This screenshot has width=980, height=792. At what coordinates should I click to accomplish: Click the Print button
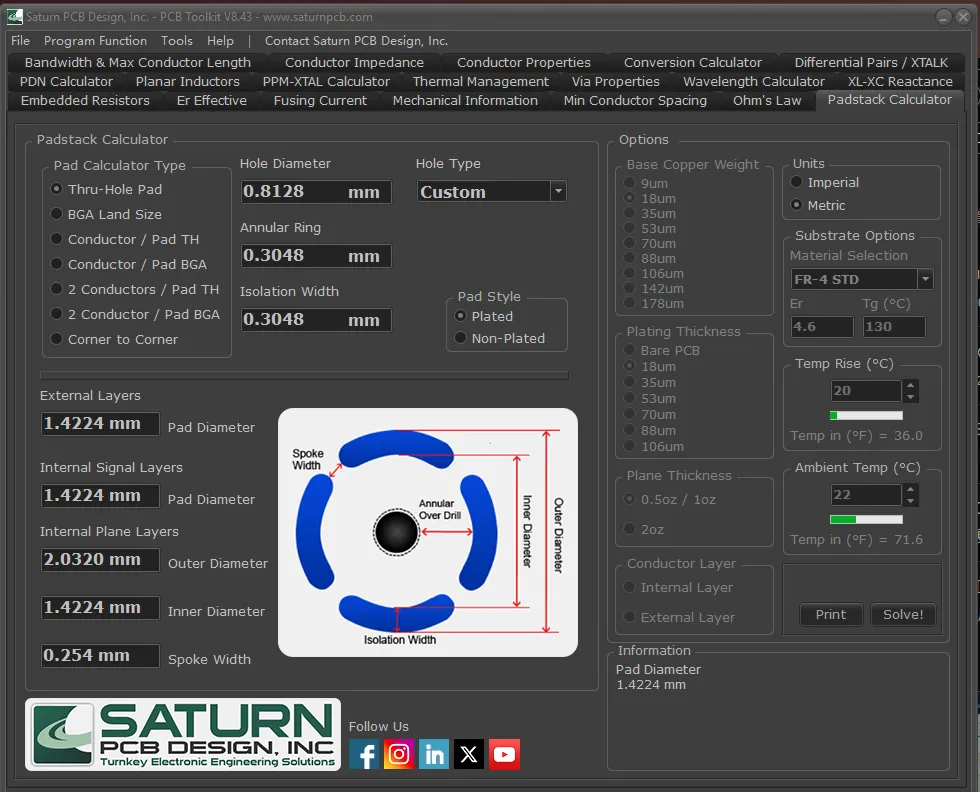(x=831, y=614)
